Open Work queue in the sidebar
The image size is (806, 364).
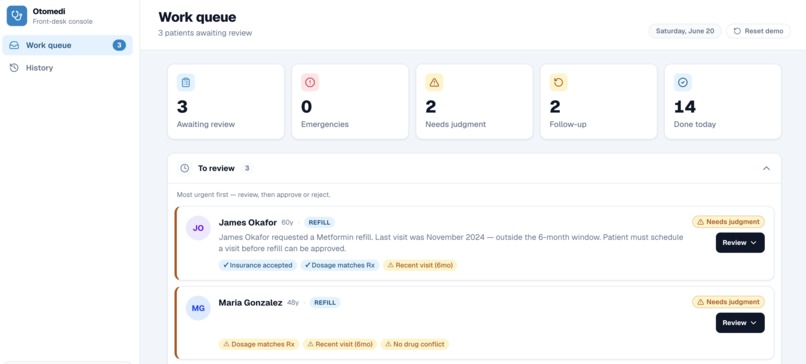click(67, 45)
